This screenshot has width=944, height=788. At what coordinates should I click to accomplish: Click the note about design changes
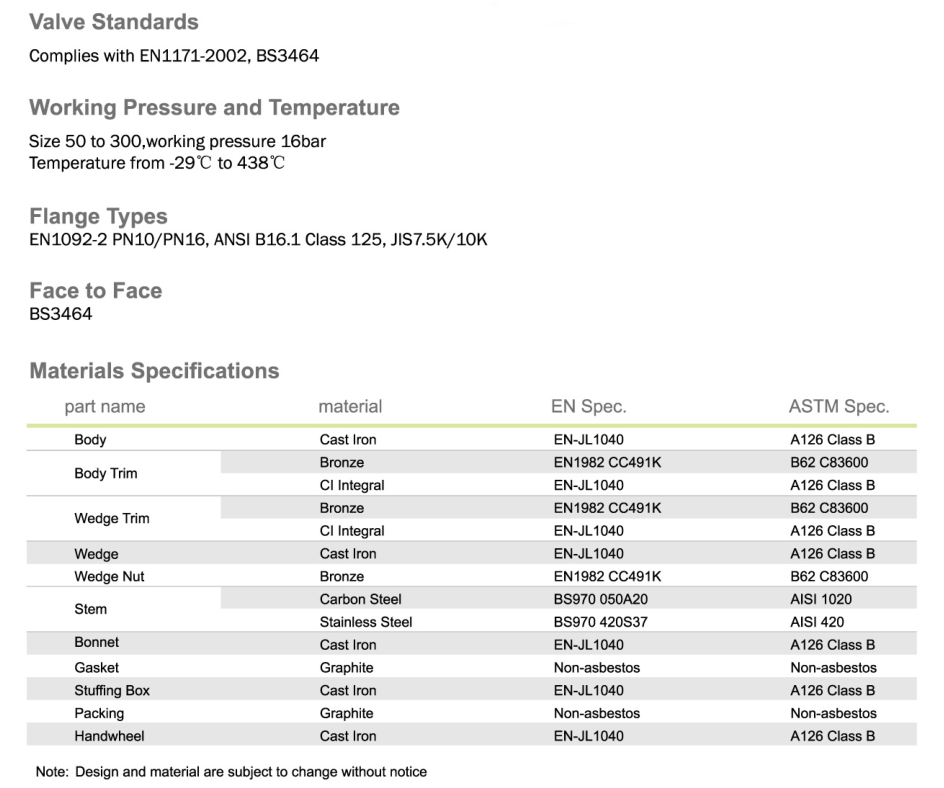click(x=231, y=772)
